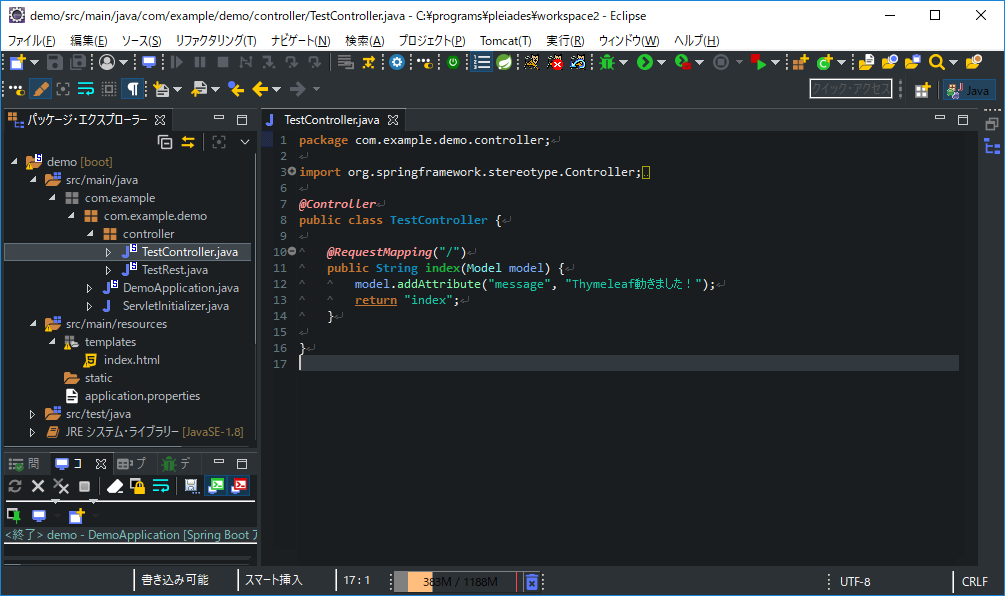
Task: Toggle the numbered-list toolbar button
Action: tap(481, 62)
